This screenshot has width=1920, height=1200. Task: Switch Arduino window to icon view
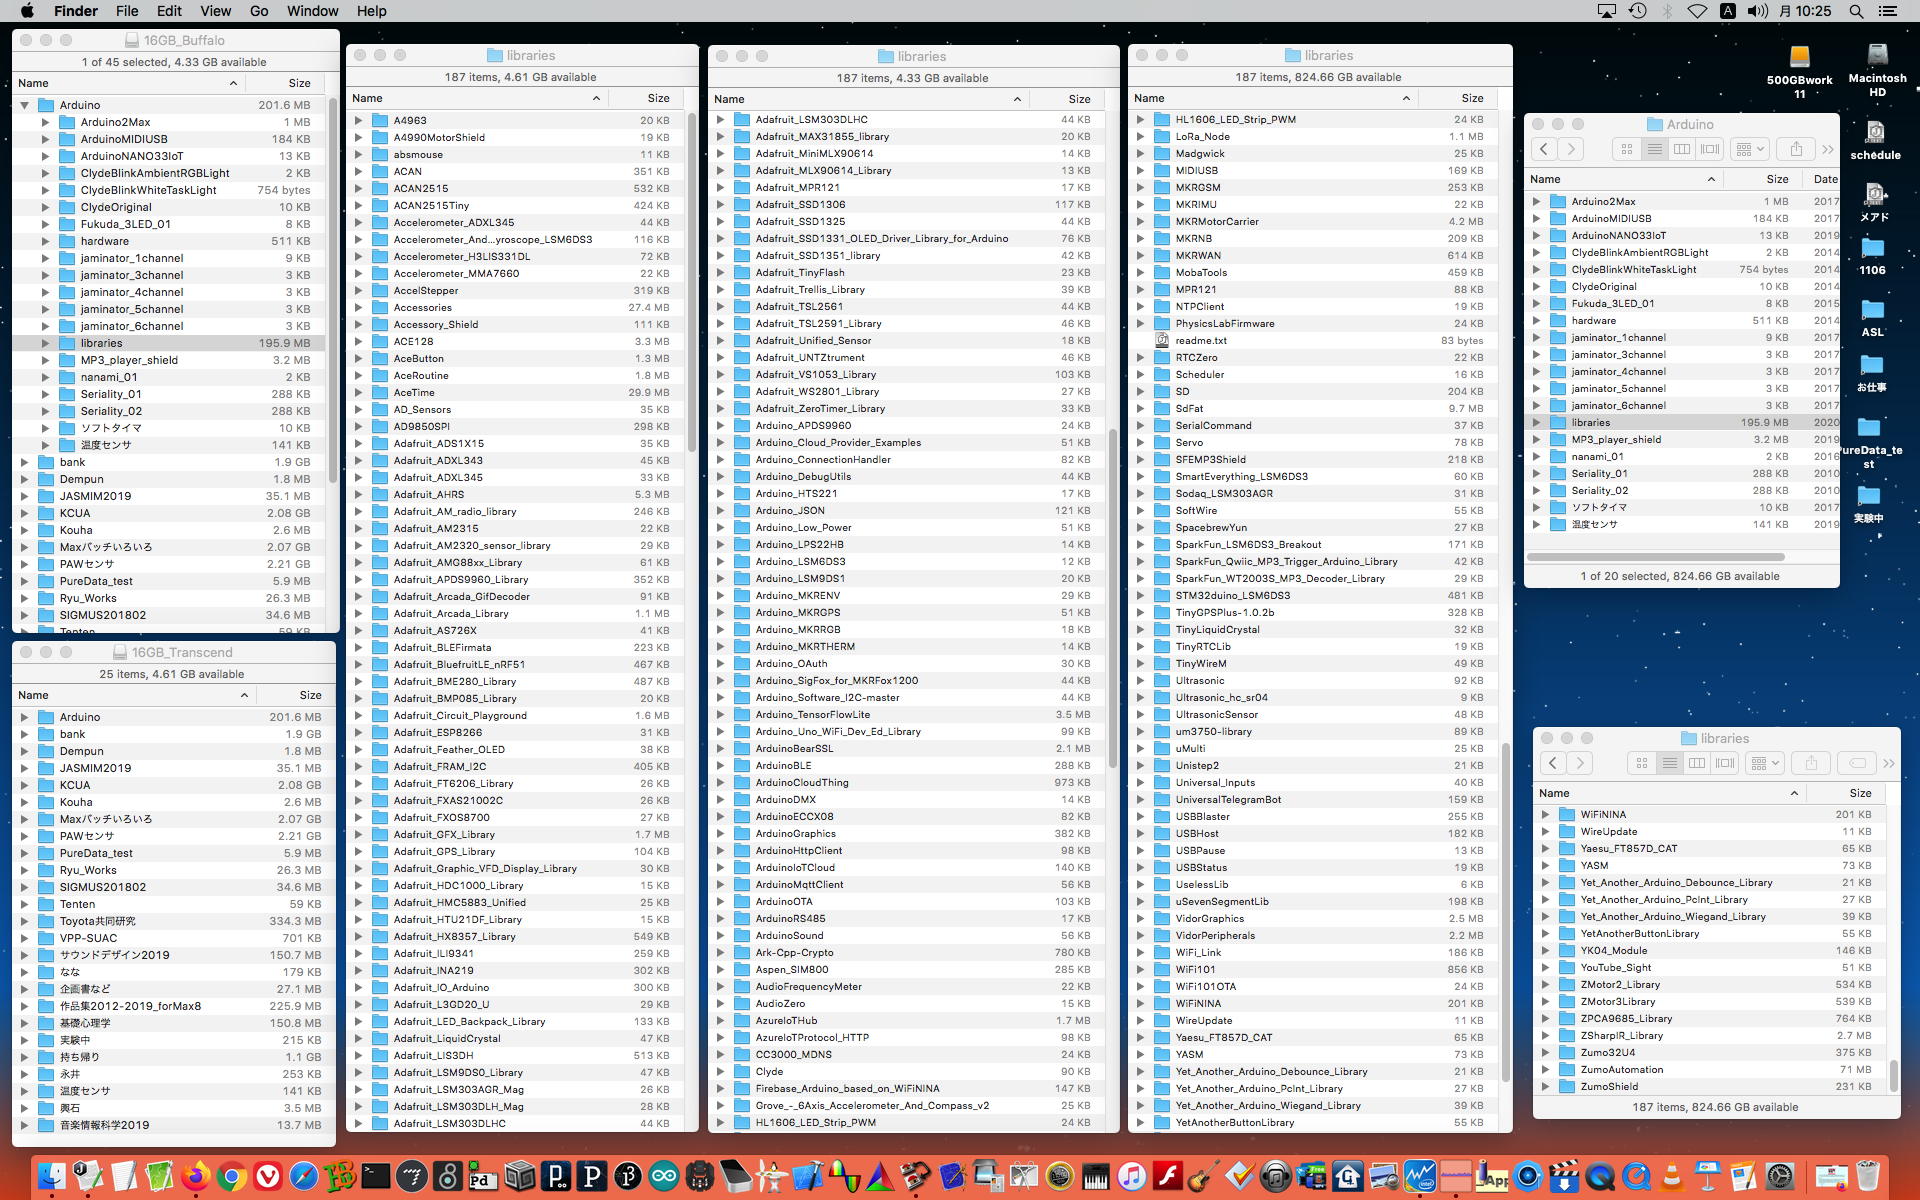point(1627,149)
